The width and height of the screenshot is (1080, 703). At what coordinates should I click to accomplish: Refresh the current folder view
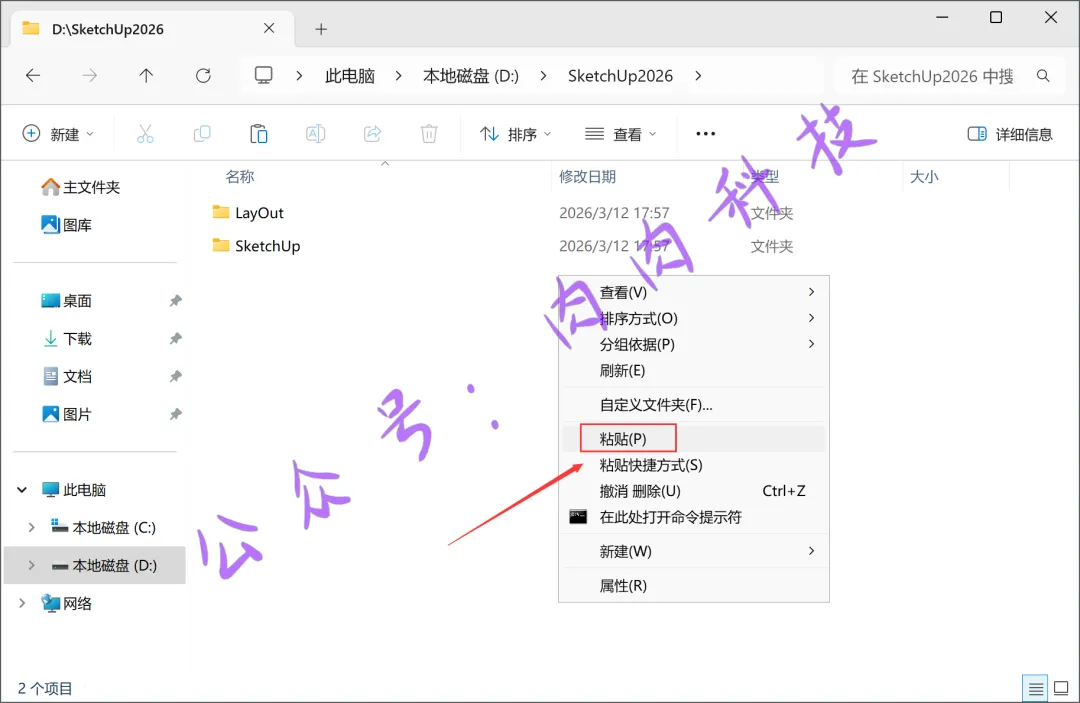203,76
